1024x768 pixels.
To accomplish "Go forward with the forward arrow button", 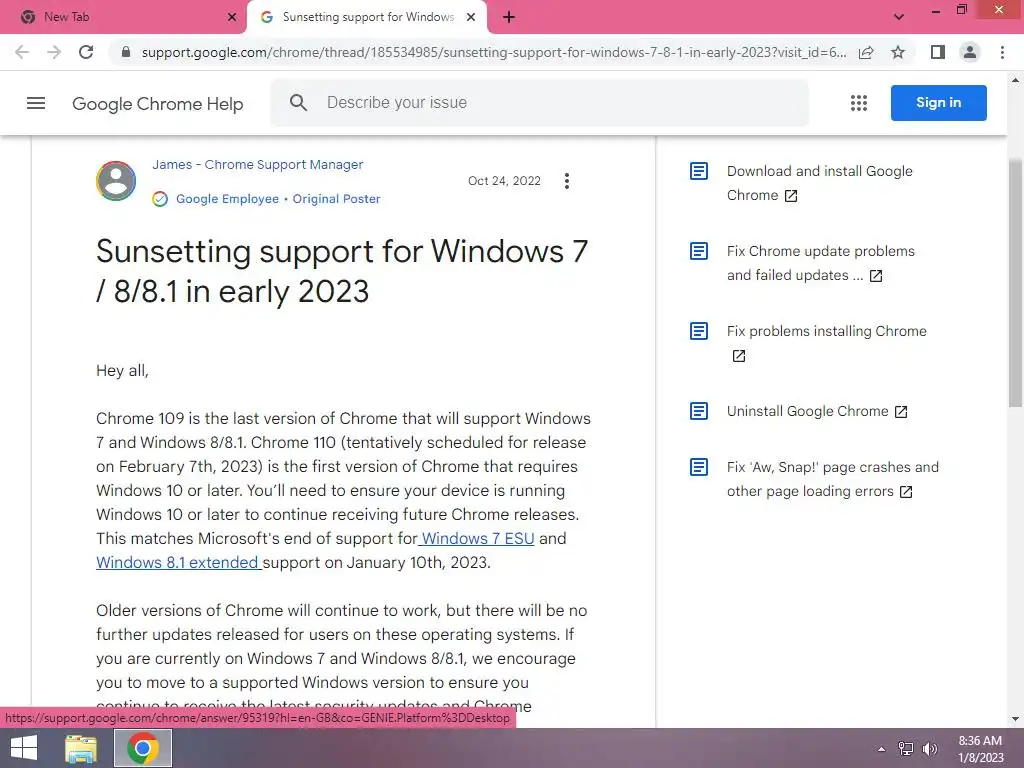I will click(x=54, y=52).
